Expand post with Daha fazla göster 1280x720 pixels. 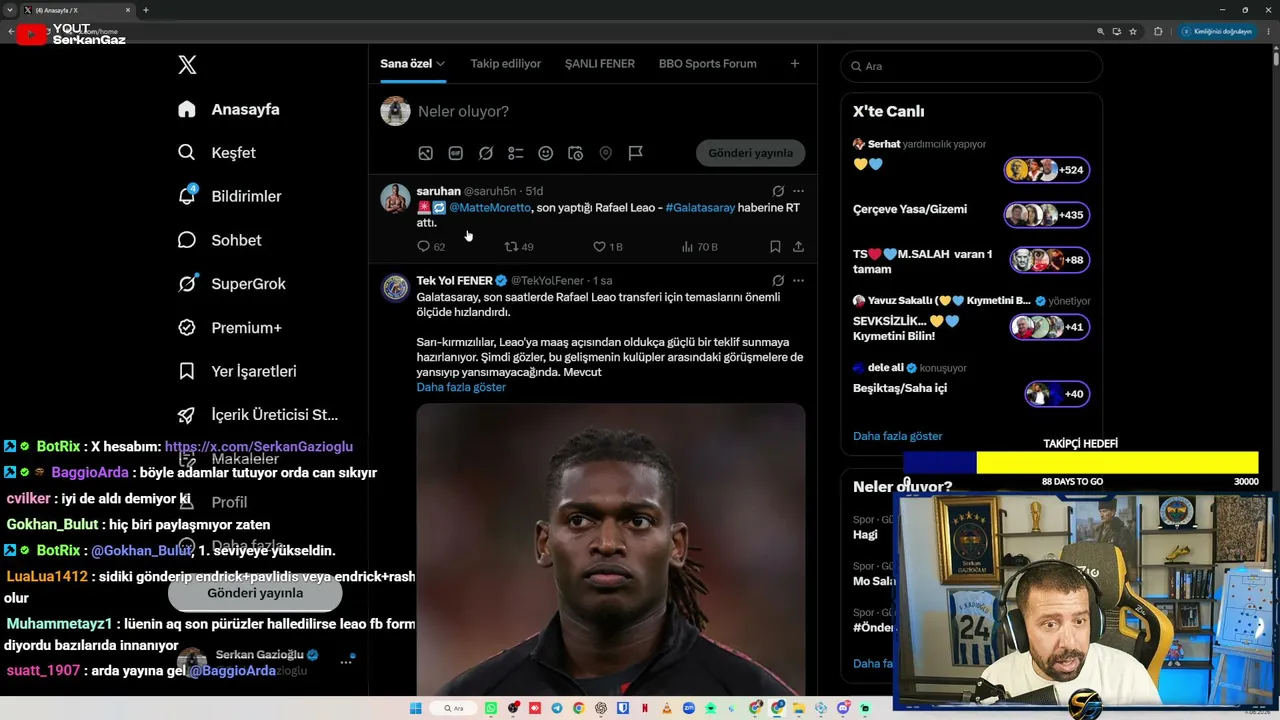[461, 387]
